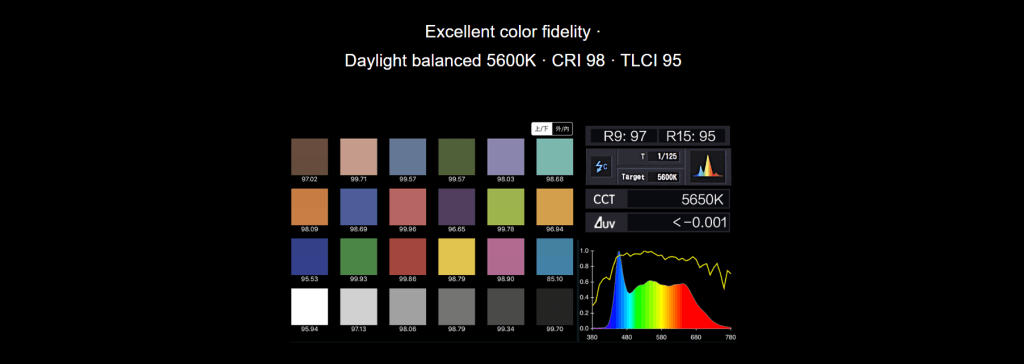
Task: Select the darkest gray swatch labeled 99.70
Action: coord(554,306)
